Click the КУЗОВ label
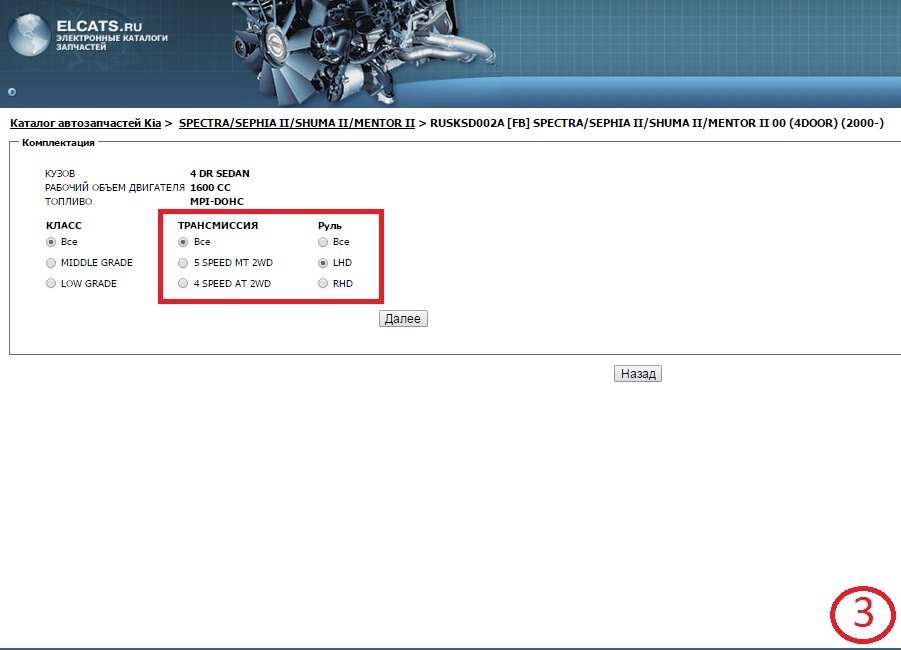 coord(60,174)
